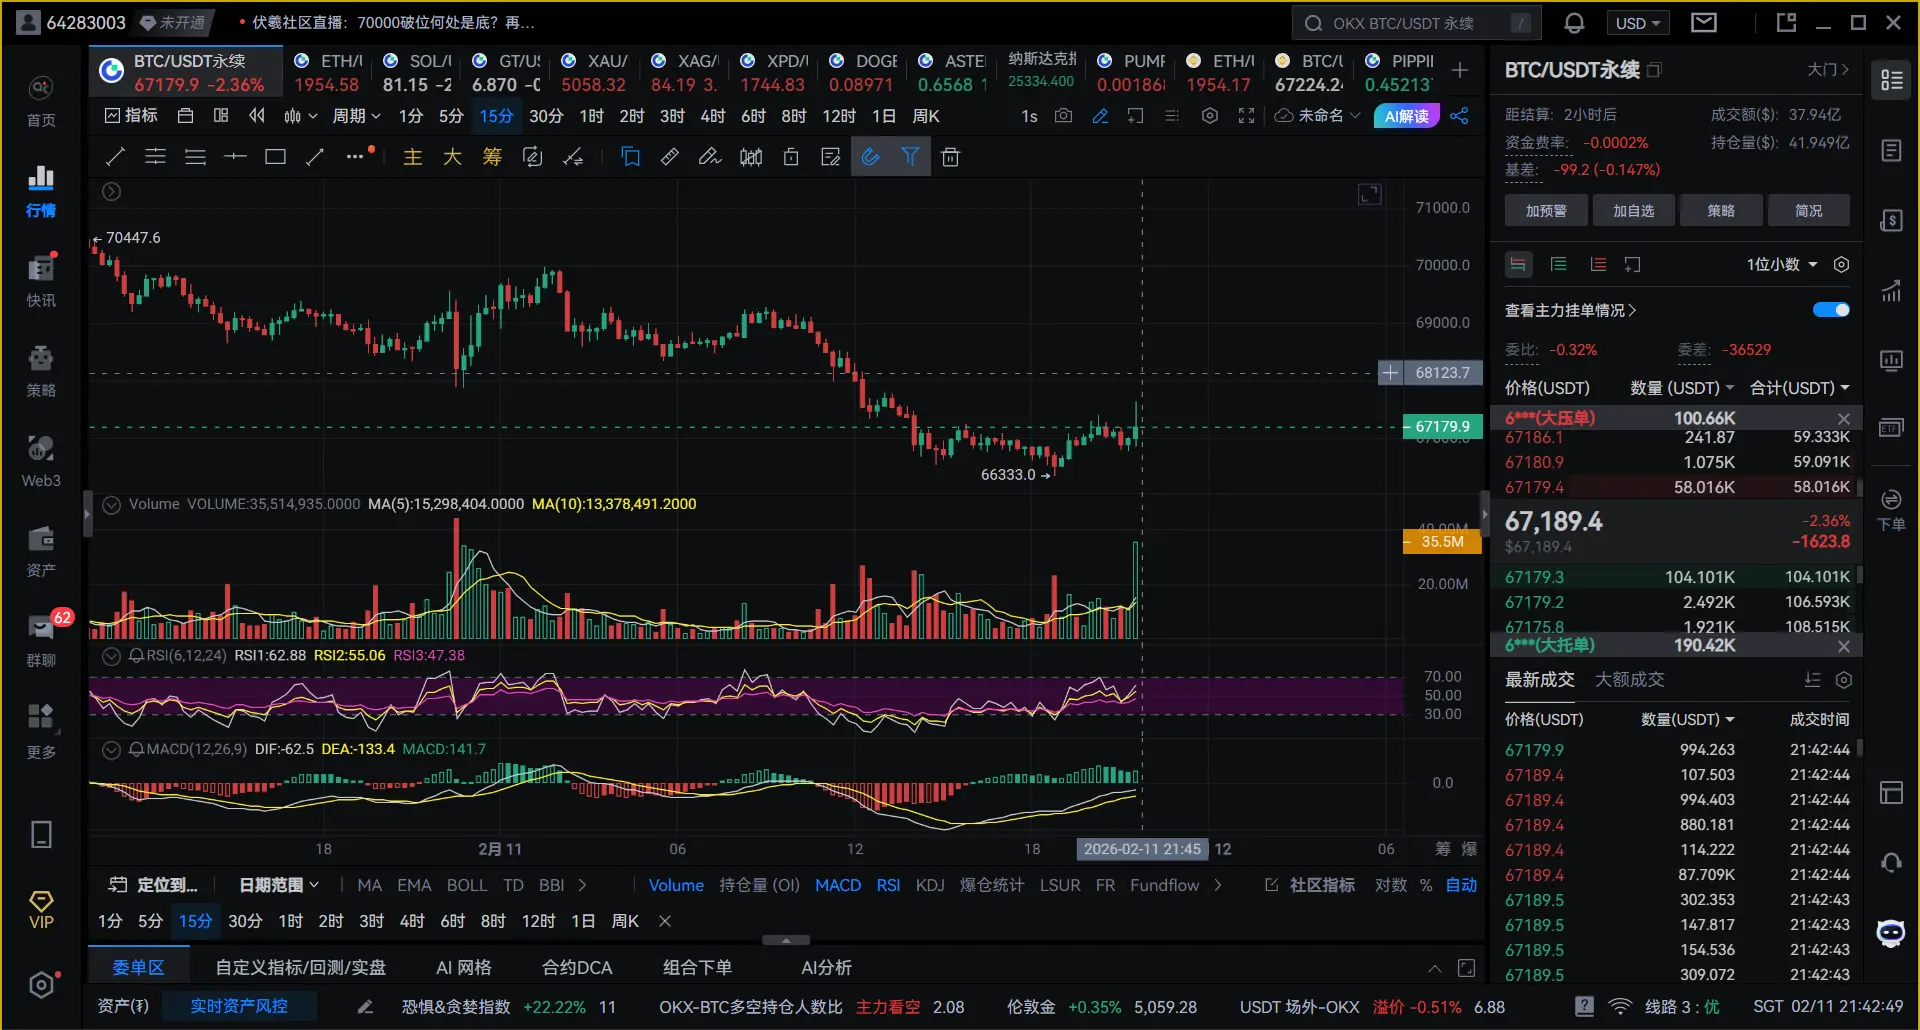The height and width of the screenshot is (1030, 1920).
Task: Toggle the 查看主力挂单情况 switch
Action: 1831,310
